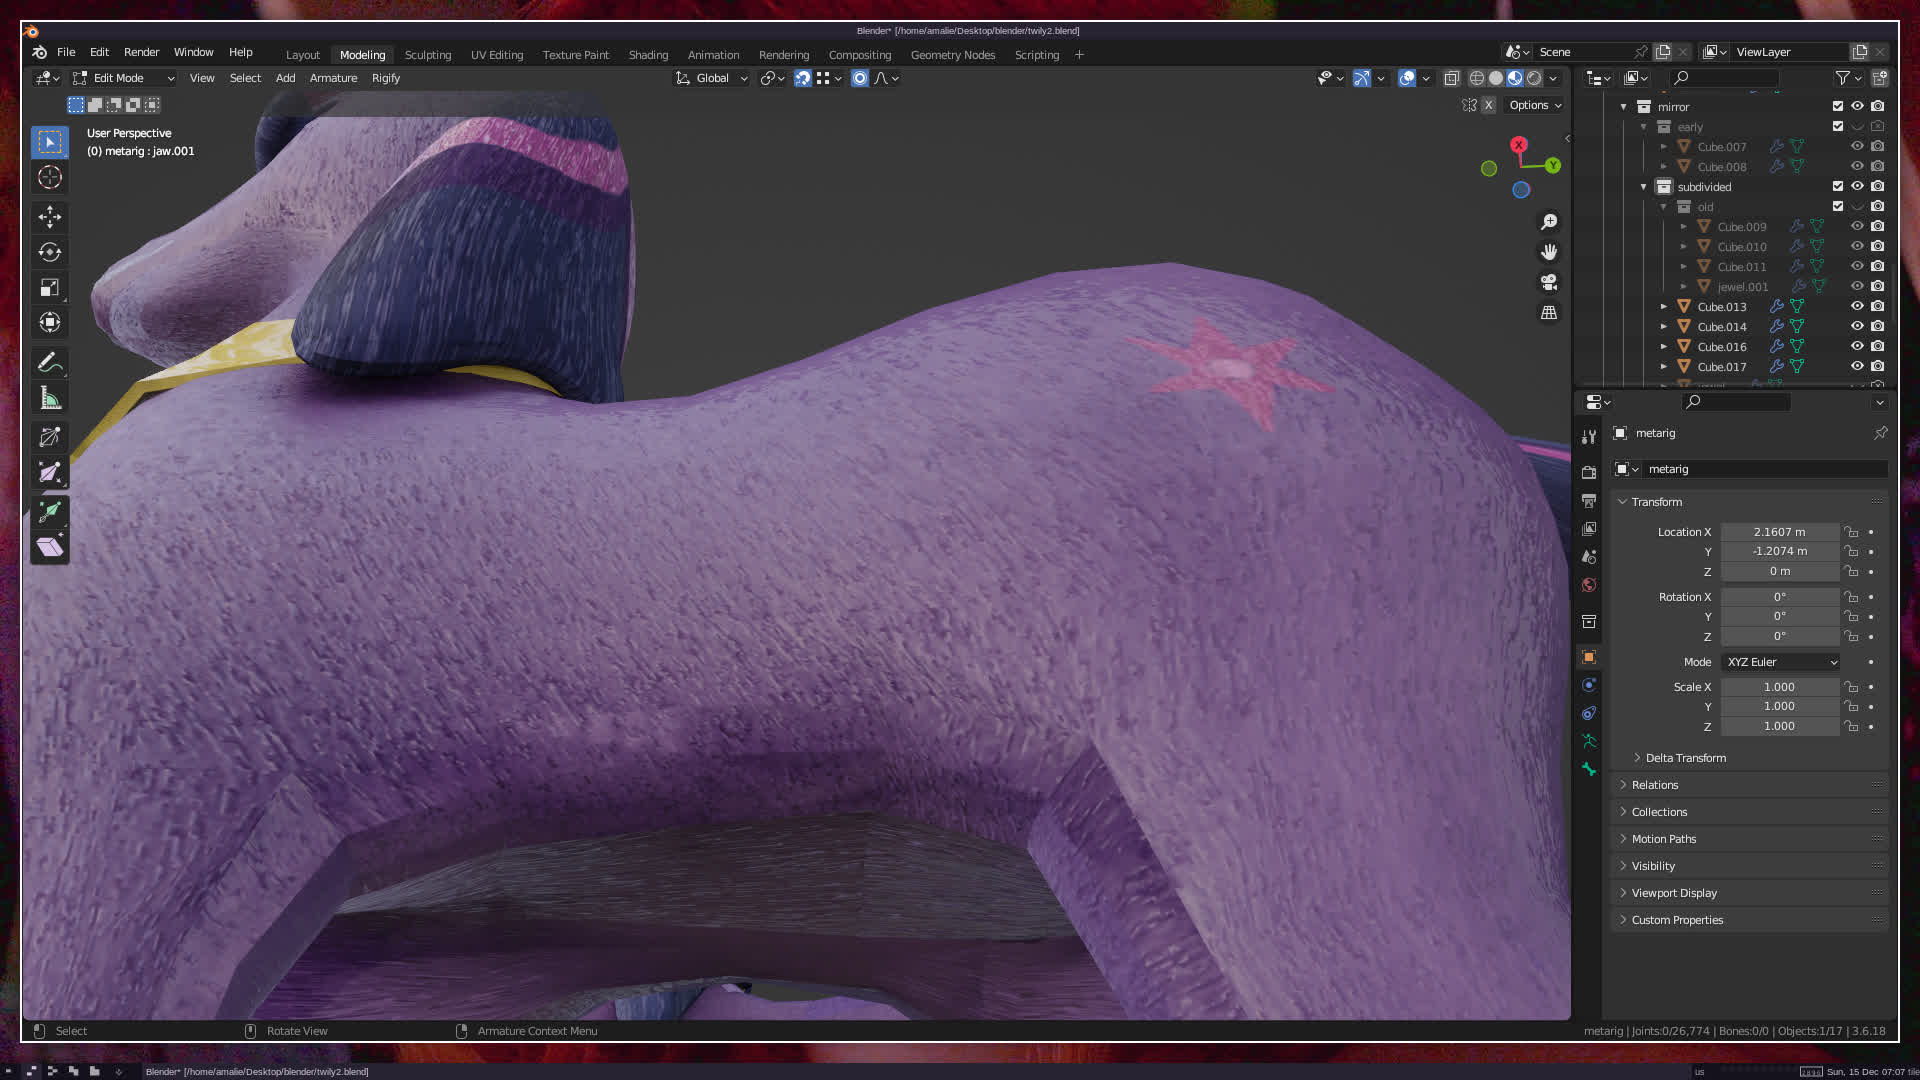
Task: Click the Location X value field
Action: (1779, 532)
